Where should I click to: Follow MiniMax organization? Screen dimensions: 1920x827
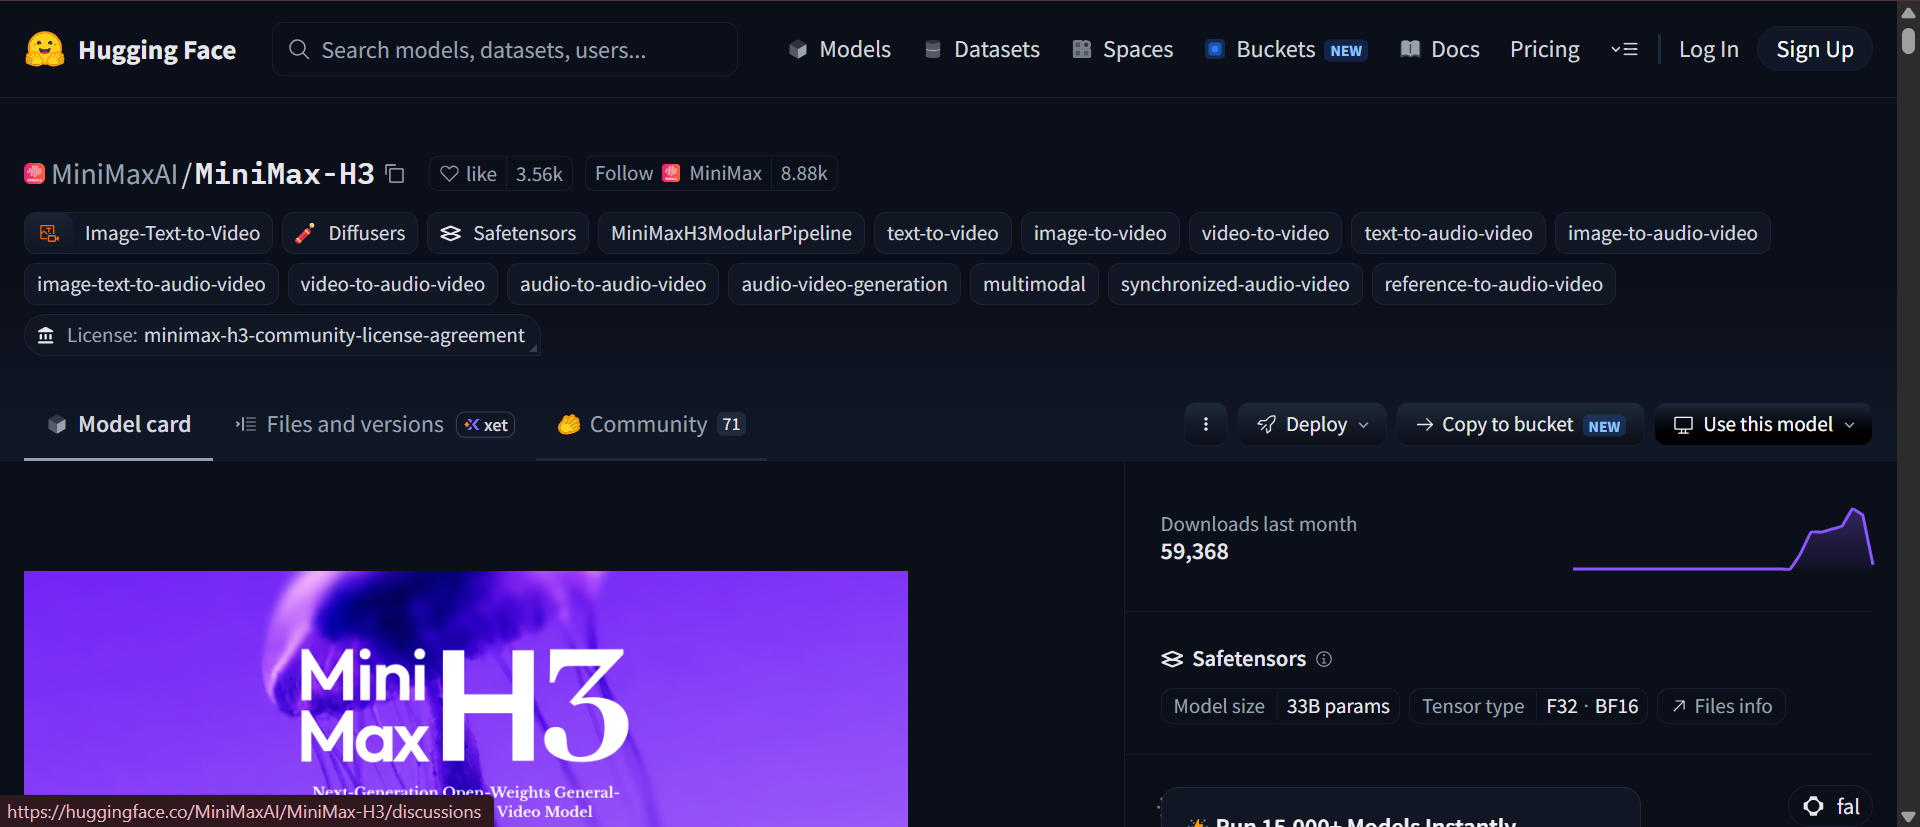point(678,174)
